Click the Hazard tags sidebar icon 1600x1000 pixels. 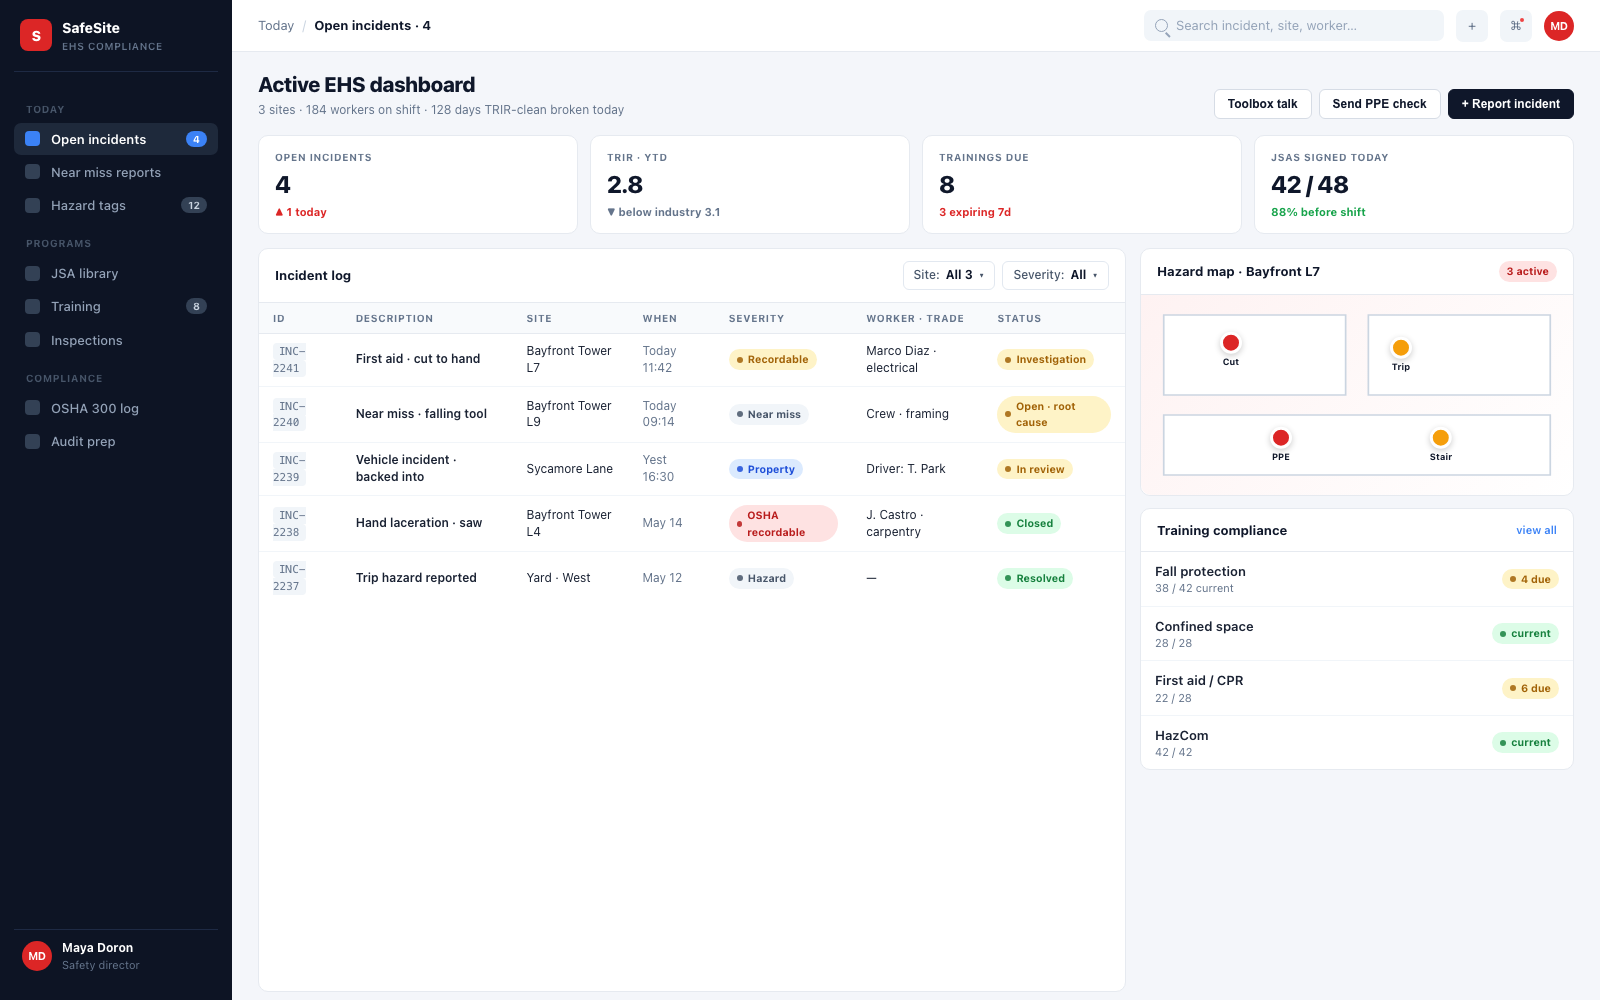point(33,205)
